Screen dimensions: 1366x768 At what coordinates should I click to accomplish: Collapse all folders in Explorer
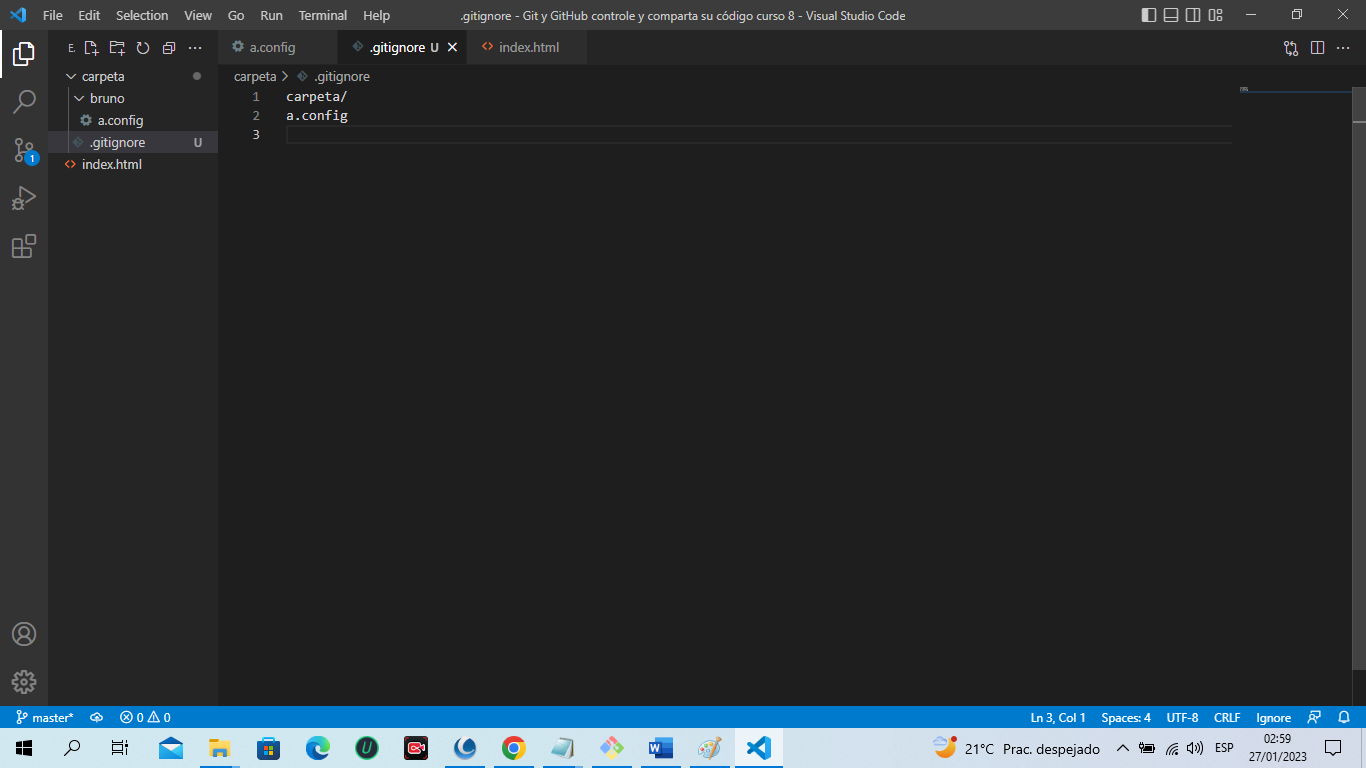point(169,48)
